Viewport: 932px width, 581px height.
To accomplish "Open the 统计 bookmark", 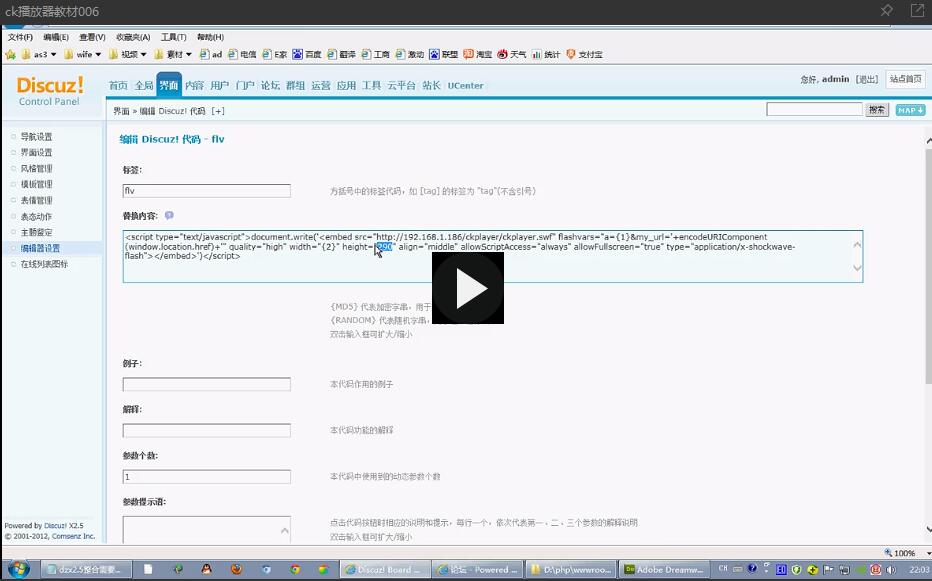I will pyautogui.click(x=546, y=54).
